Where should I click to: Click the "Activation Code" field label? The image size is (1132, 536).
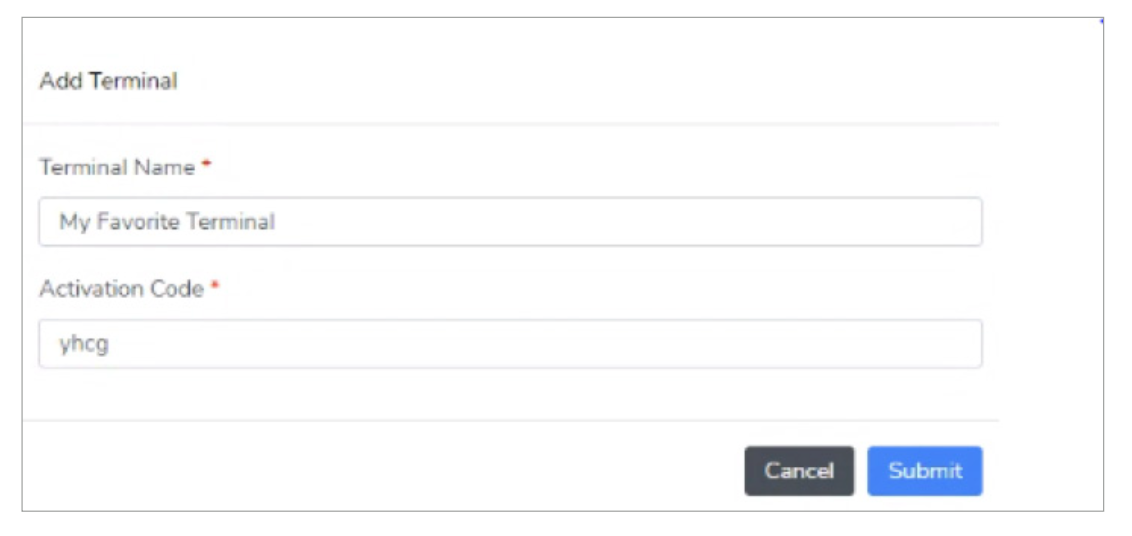[122, 289]
